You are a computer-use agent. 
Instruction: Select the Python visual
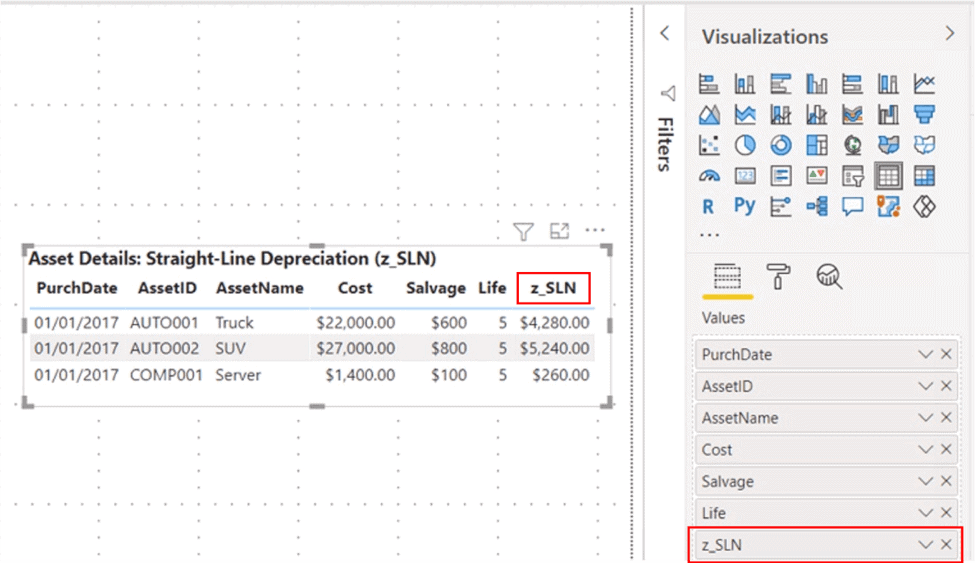click(744, 206)
